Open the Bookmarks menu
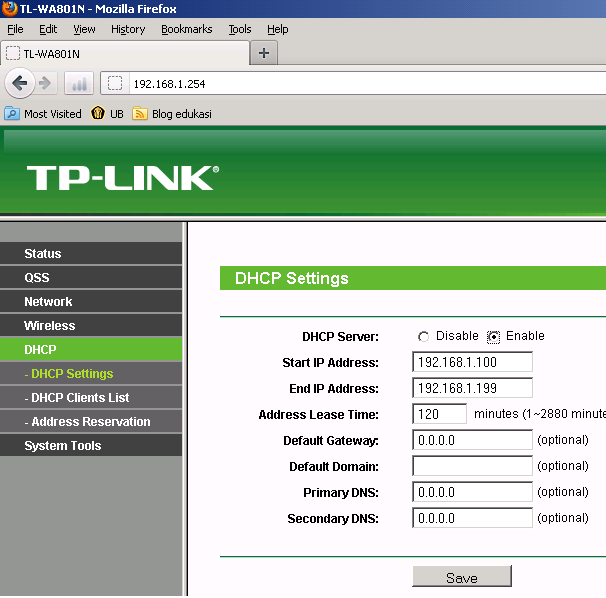The height and width of the screenshot is (598, 606). (187, 29)
